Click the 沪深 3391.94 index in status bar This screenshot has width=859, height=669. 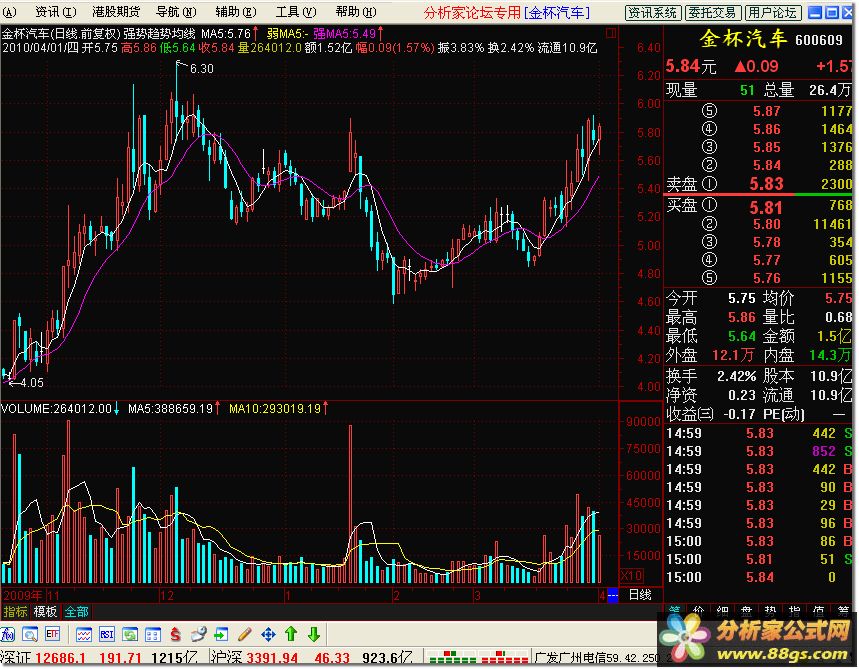click(x=255, y=657)
